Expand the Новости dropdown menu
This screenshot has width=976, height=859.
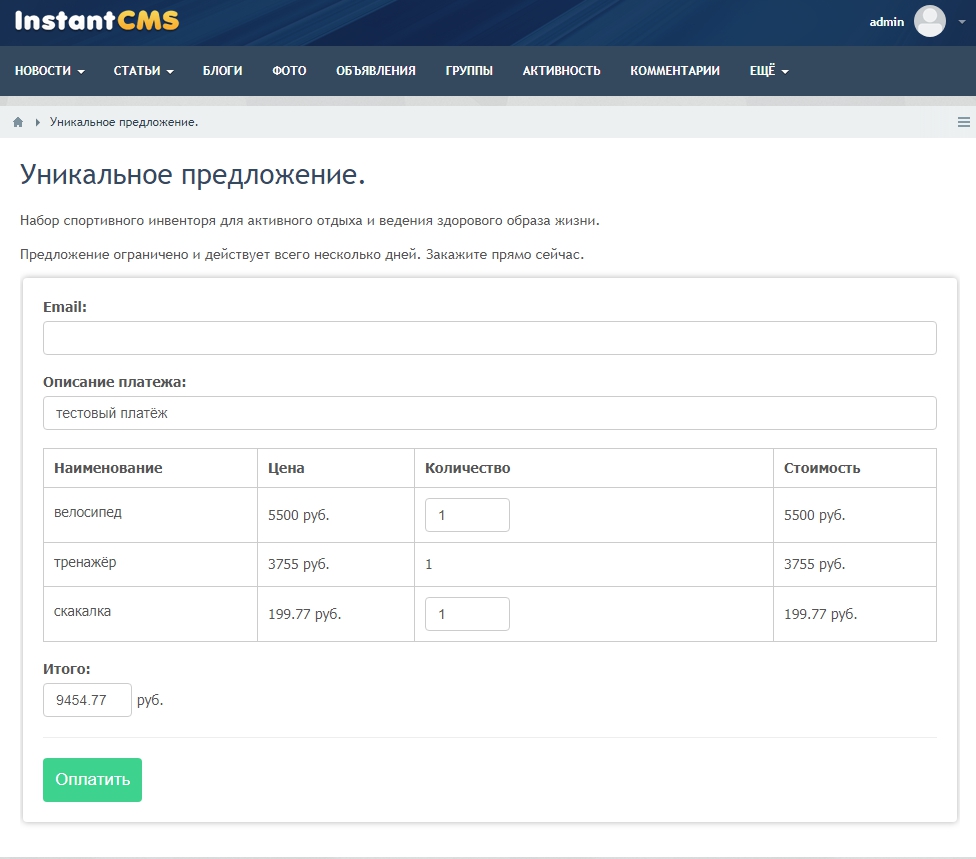pos(49,71)
